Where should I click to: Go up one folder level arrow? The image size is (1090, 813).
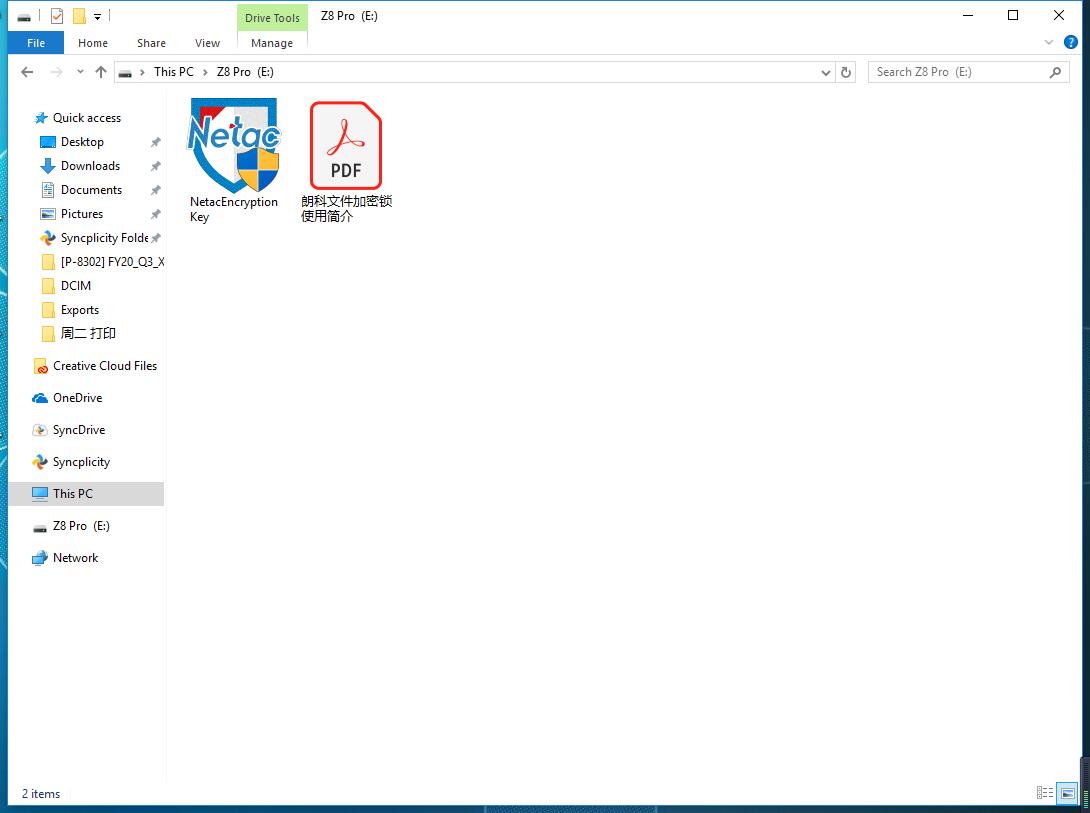[101, 72]
